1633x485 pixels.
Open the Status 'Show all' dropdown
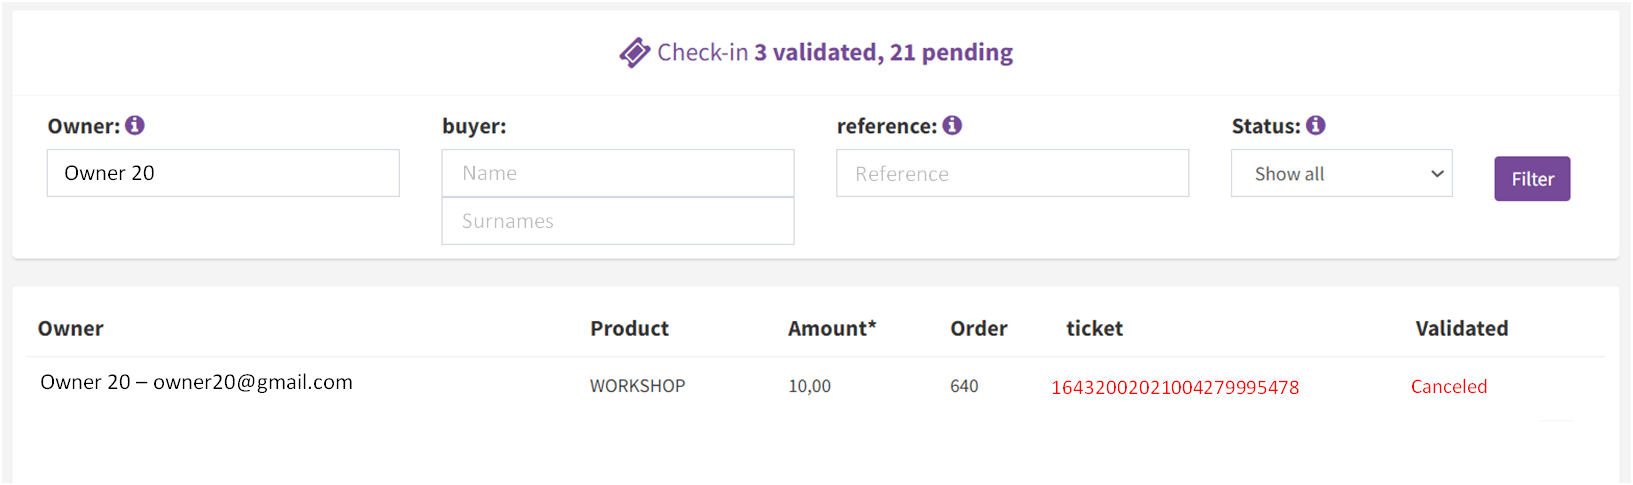tap(1341, 174)
